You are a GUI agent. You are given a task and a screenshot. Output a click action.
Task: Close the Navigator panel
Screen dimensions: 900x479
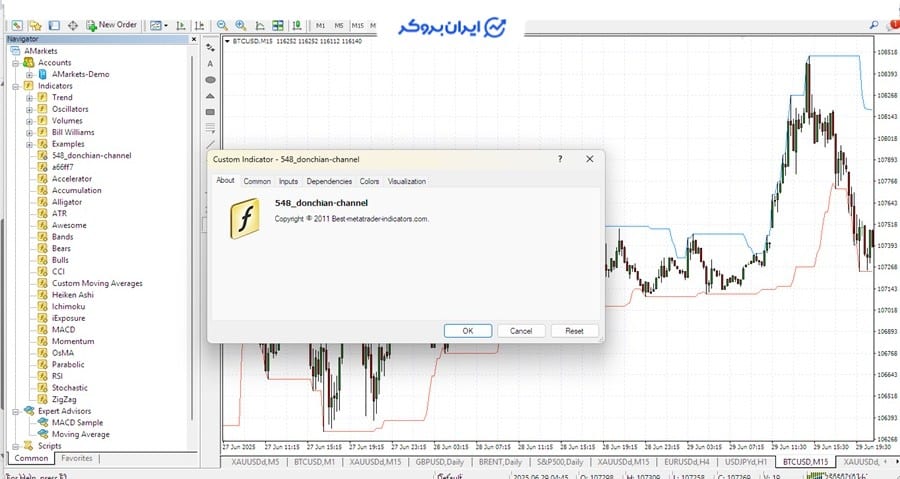(x=193, y=39)
